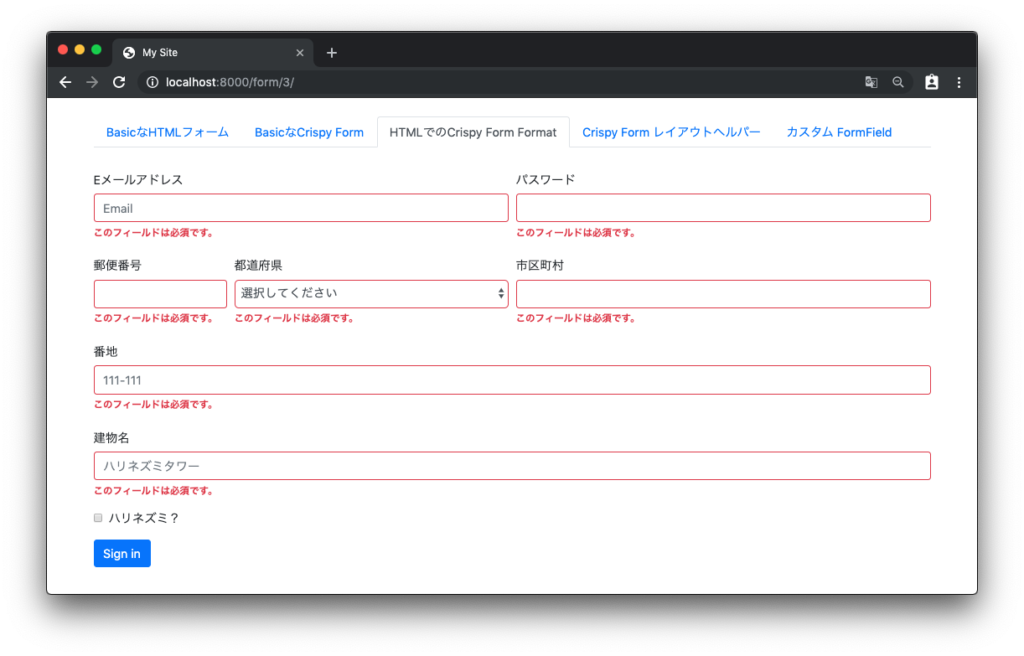This screenshot has height=656, width=1024.
Task: Open Google Translate page translation icon
Action: [870, 82]
